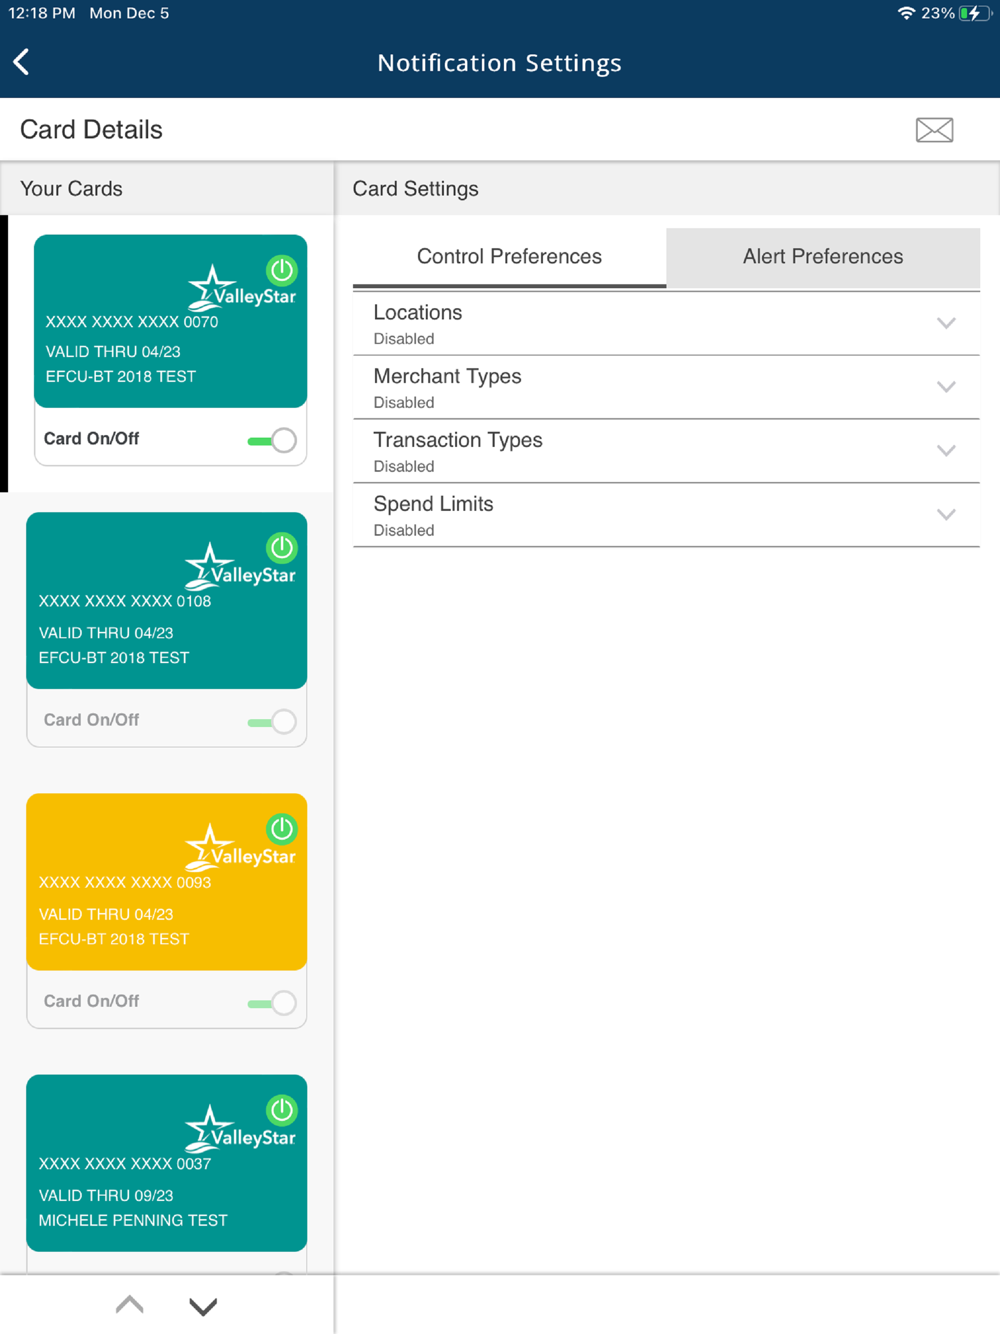Viewport: 1000px width, 1334px height.
Task: Expand the Transaction Types chevron
Action: [946, 451]
